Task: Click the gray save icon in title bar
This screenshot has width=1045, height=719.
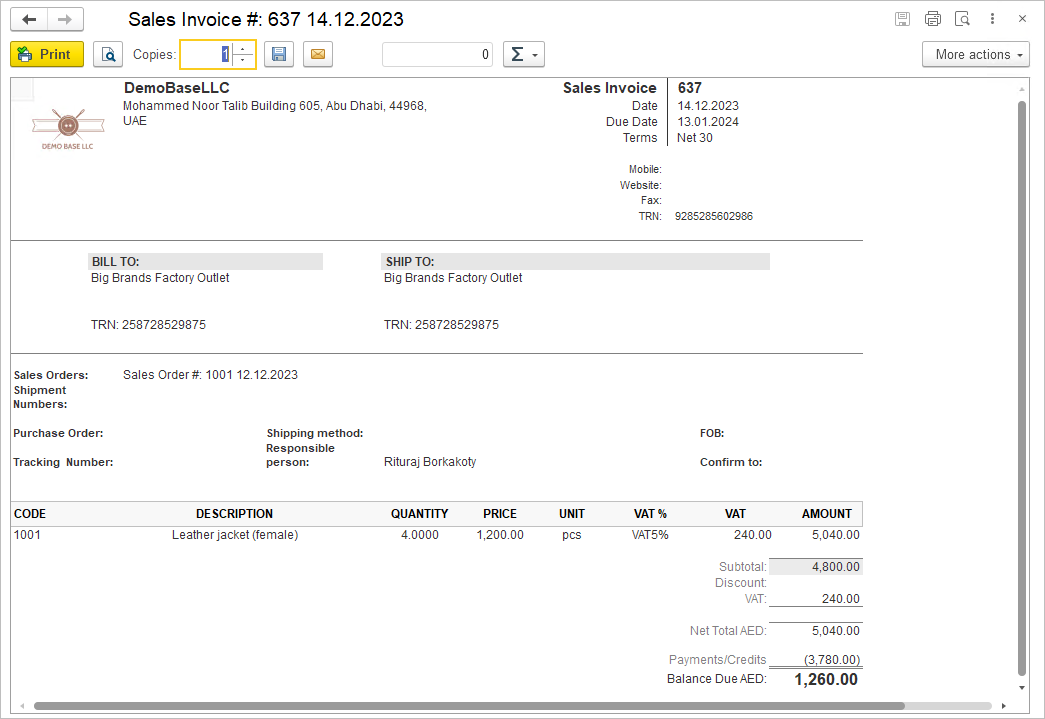Action: pyautogui.click(x=903, y=19)
